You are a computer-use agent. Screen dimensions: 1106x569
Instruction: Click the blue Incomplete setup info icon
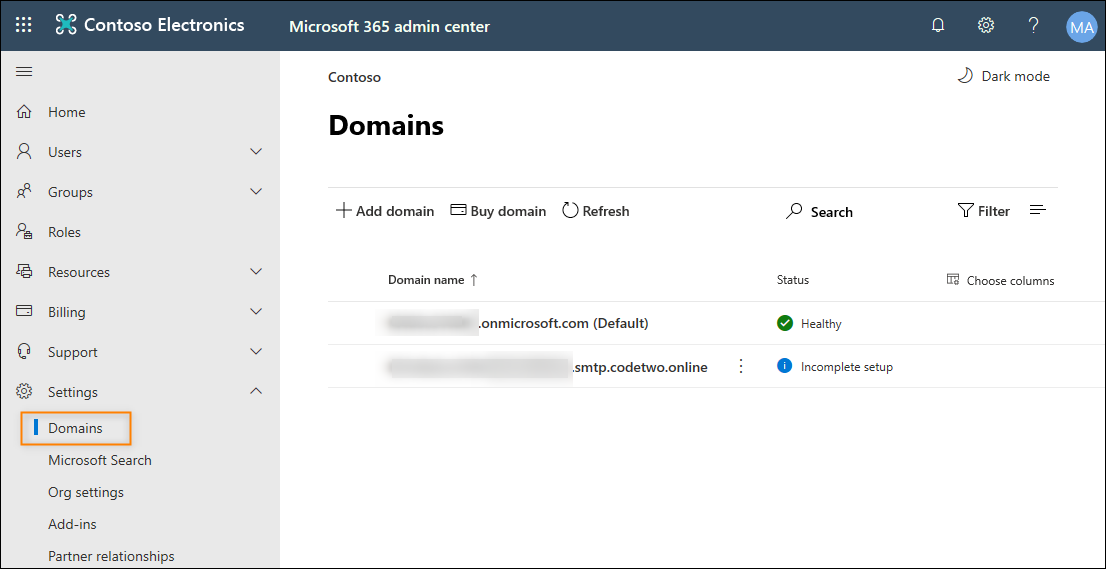[x=784, y=367]
